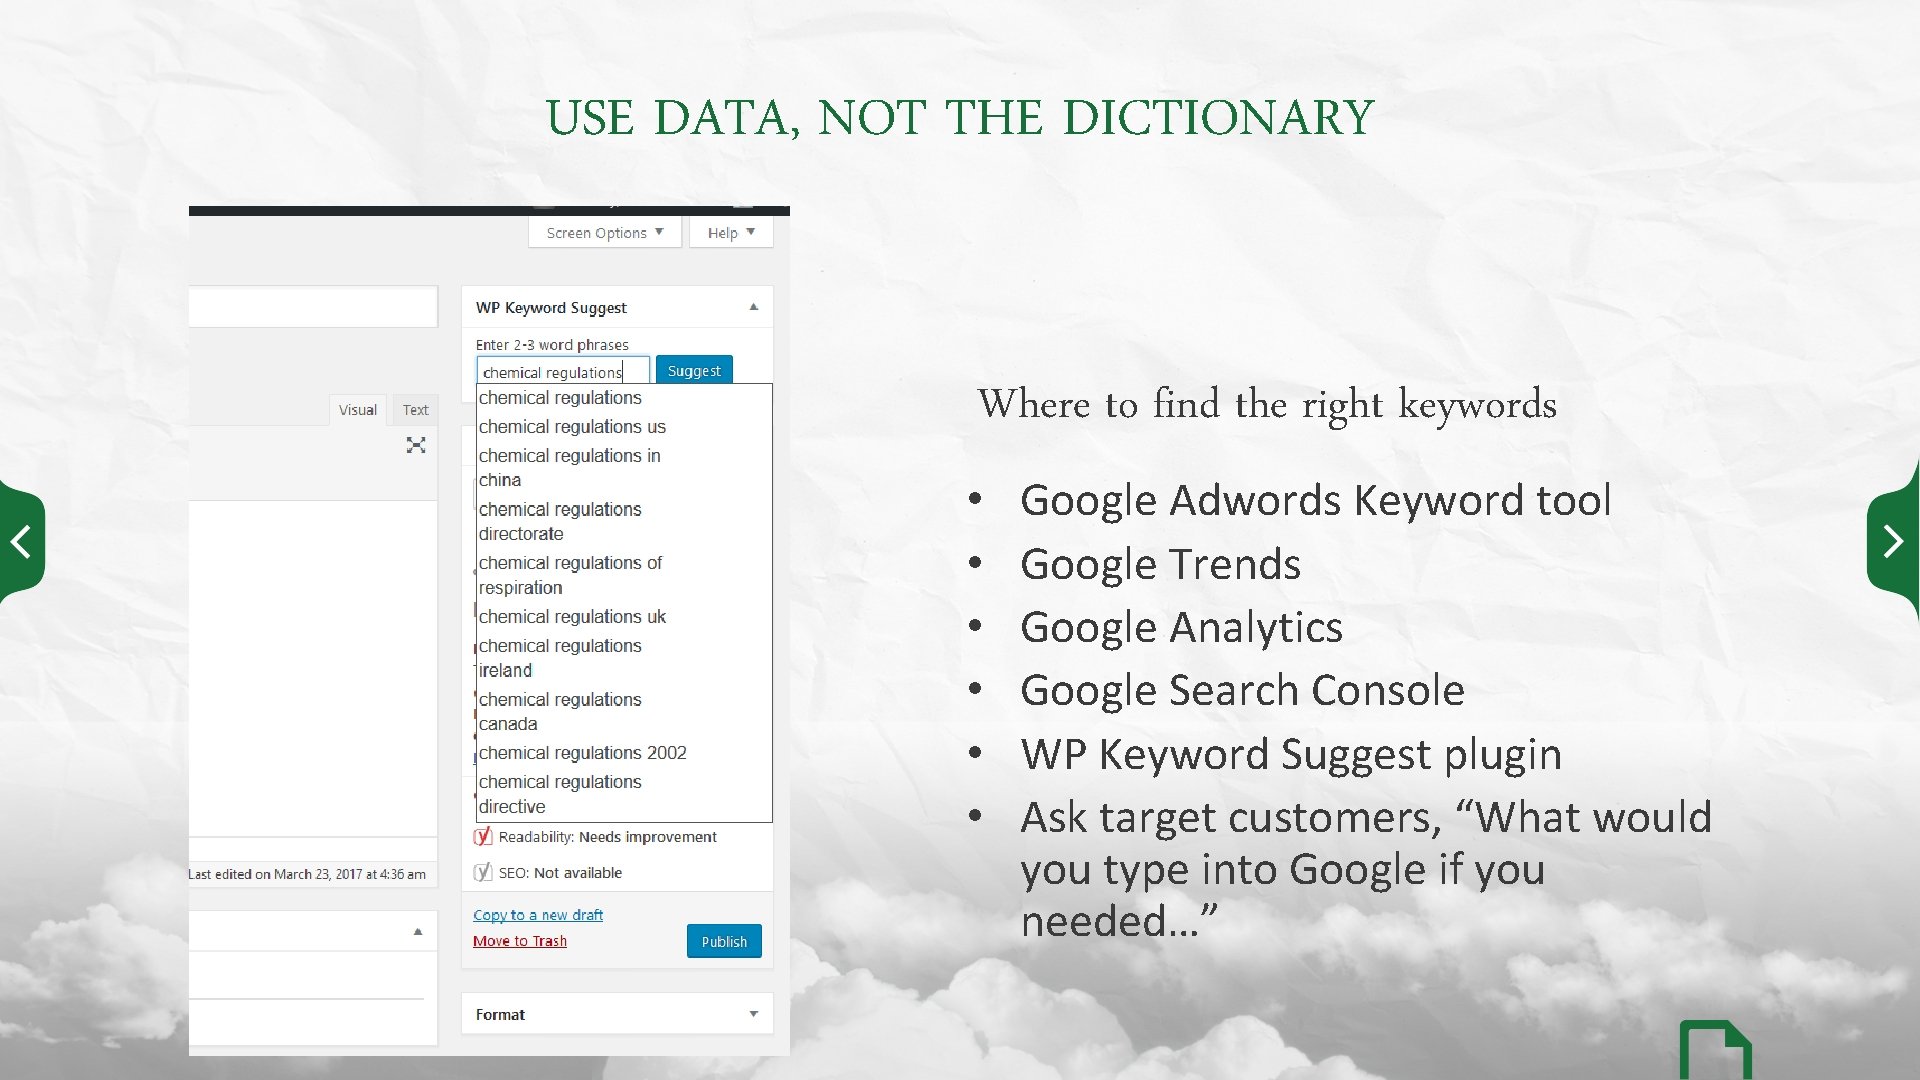
Task: Select the Text editor tab
Action: tap(414, 409)
